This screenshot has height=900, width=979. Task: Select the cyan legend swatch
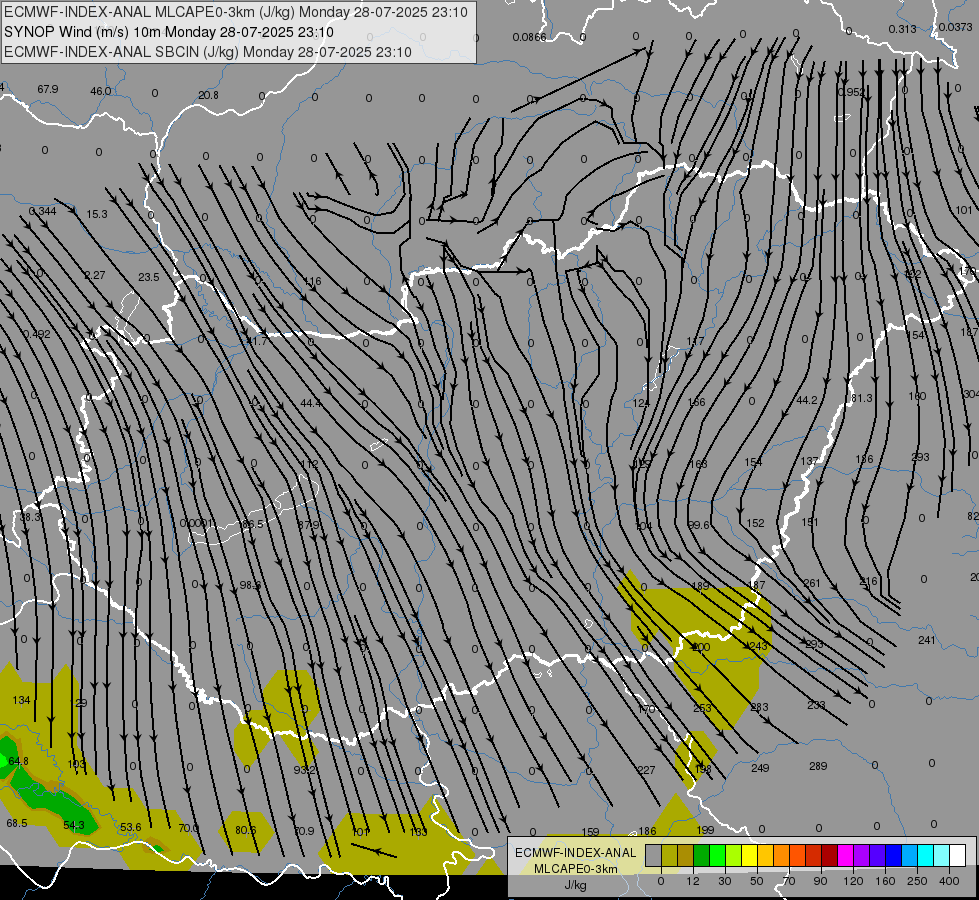point(925,855)
